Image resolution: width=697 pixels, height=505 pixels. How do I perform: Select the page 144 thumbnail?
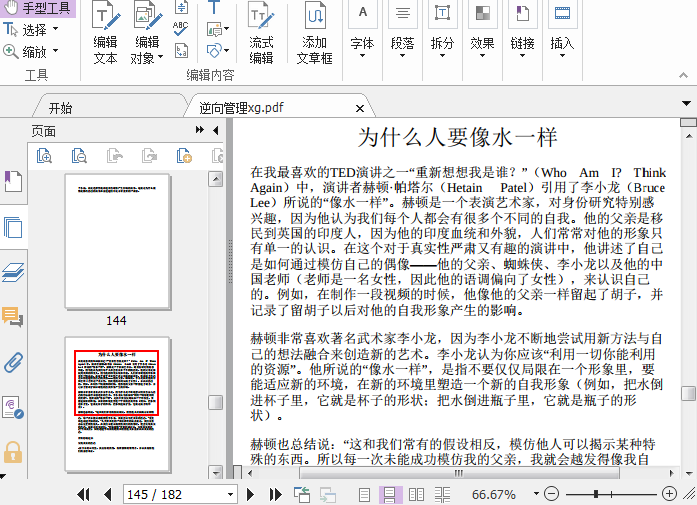coord(117,241)
